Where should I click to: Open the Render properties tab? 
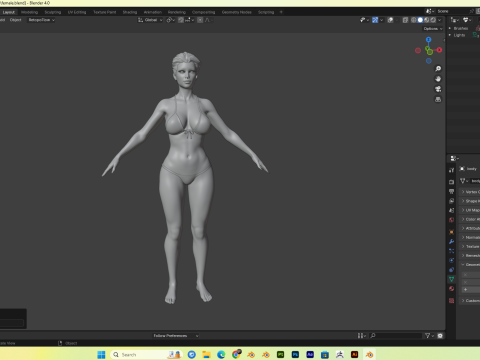[x=451, y=182]
